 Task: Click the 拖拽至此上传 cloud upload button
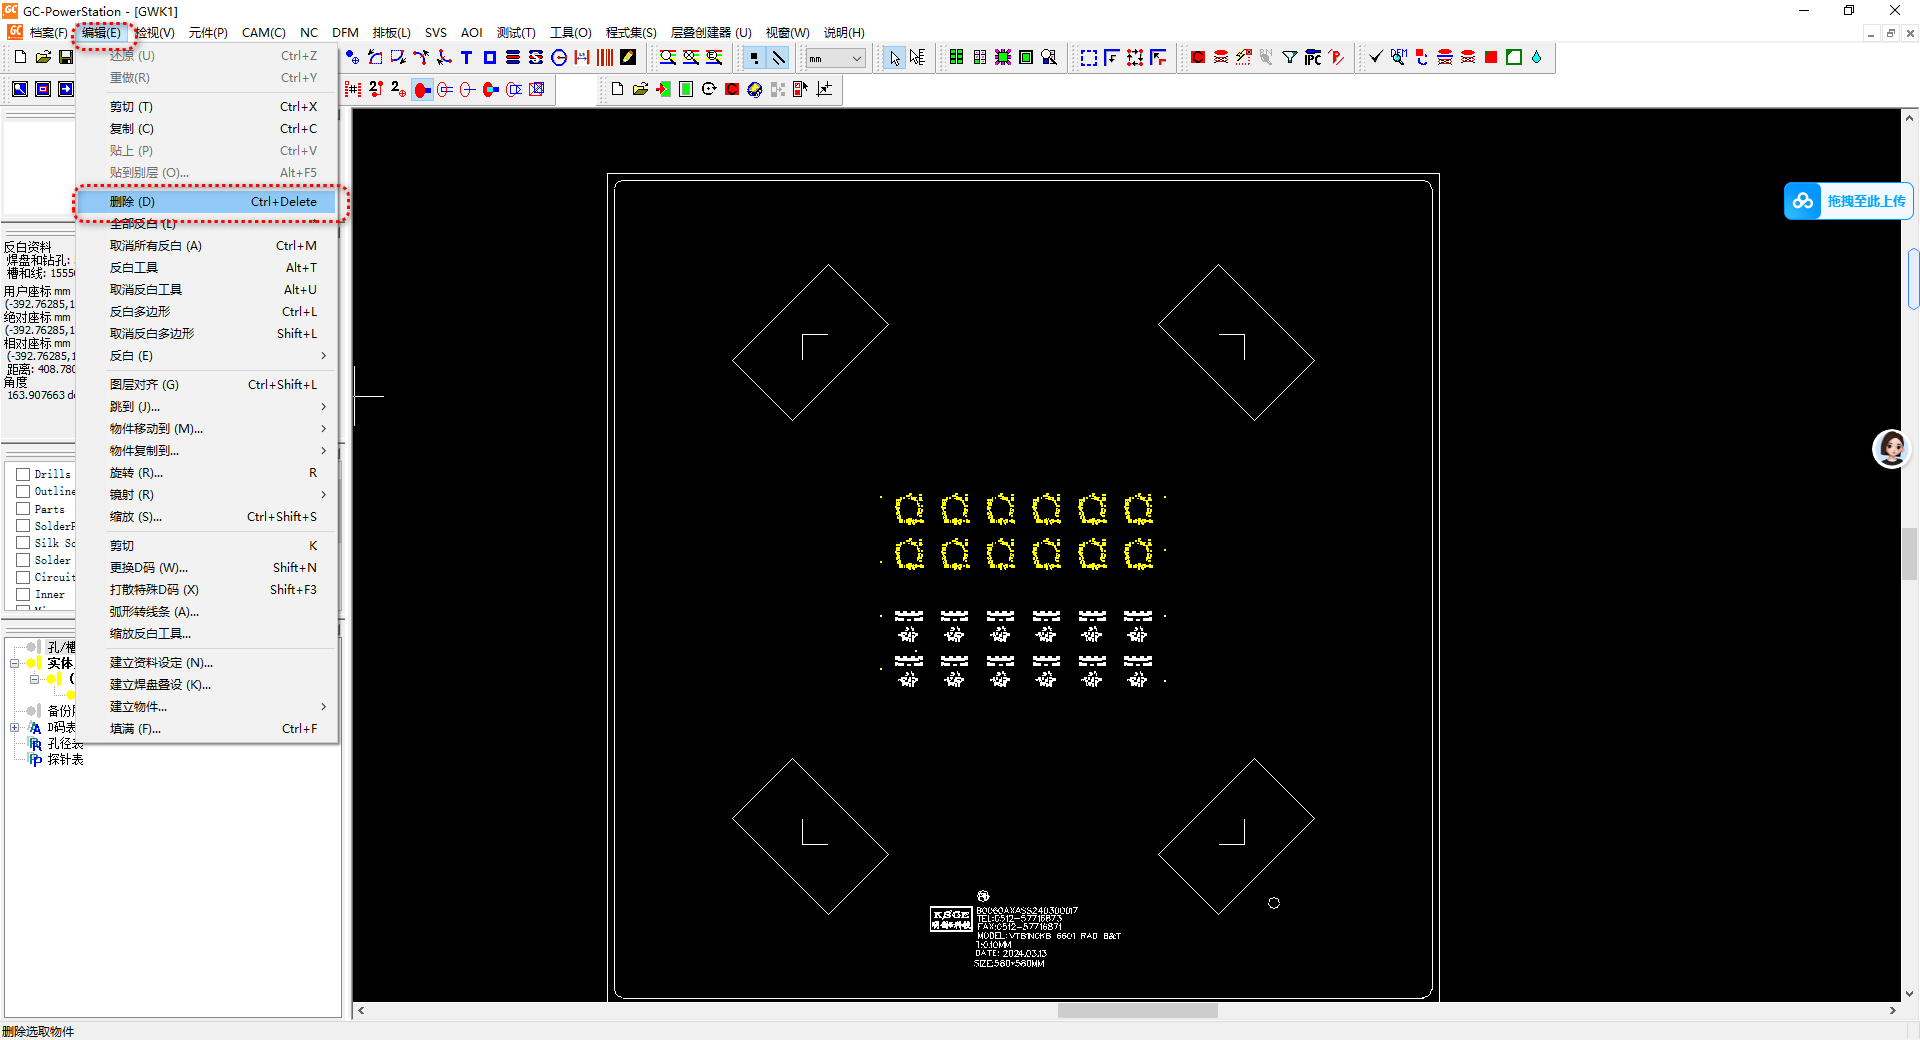1848,201
